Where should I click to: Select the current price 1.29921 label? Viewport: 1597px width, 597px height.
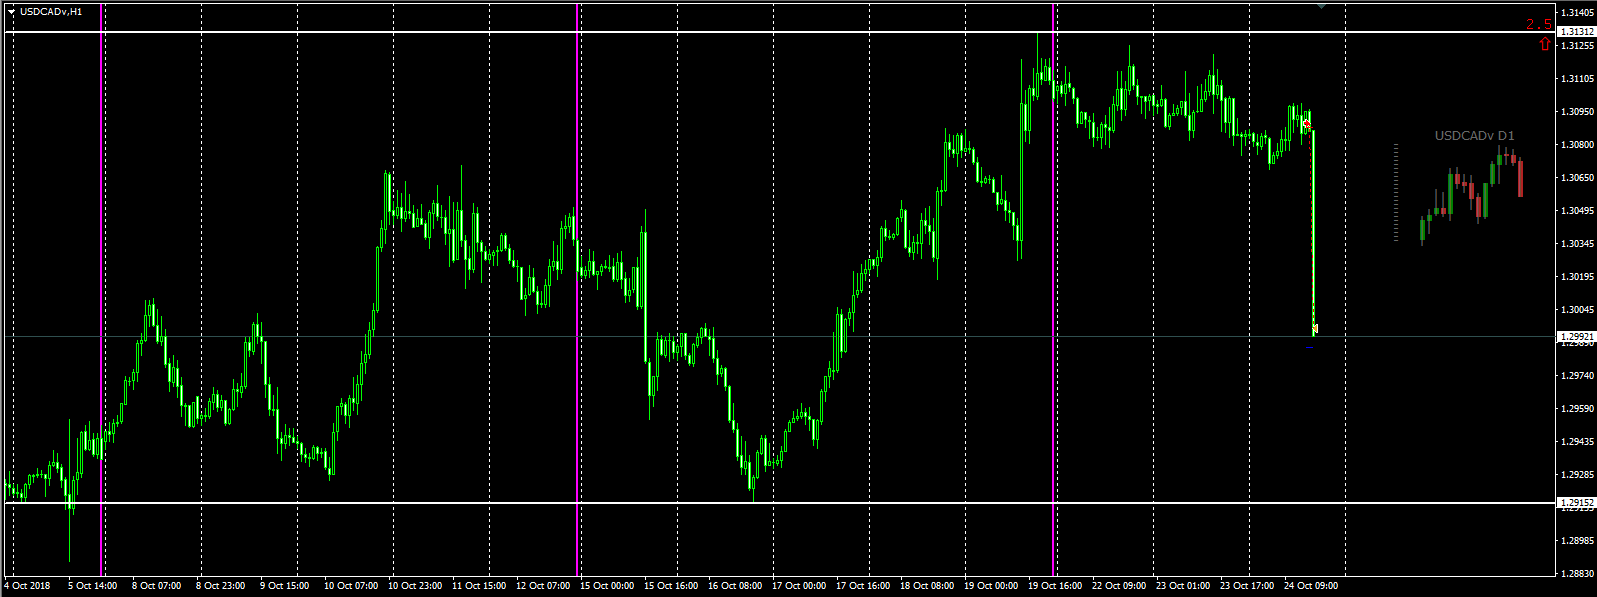point(1577,337)
